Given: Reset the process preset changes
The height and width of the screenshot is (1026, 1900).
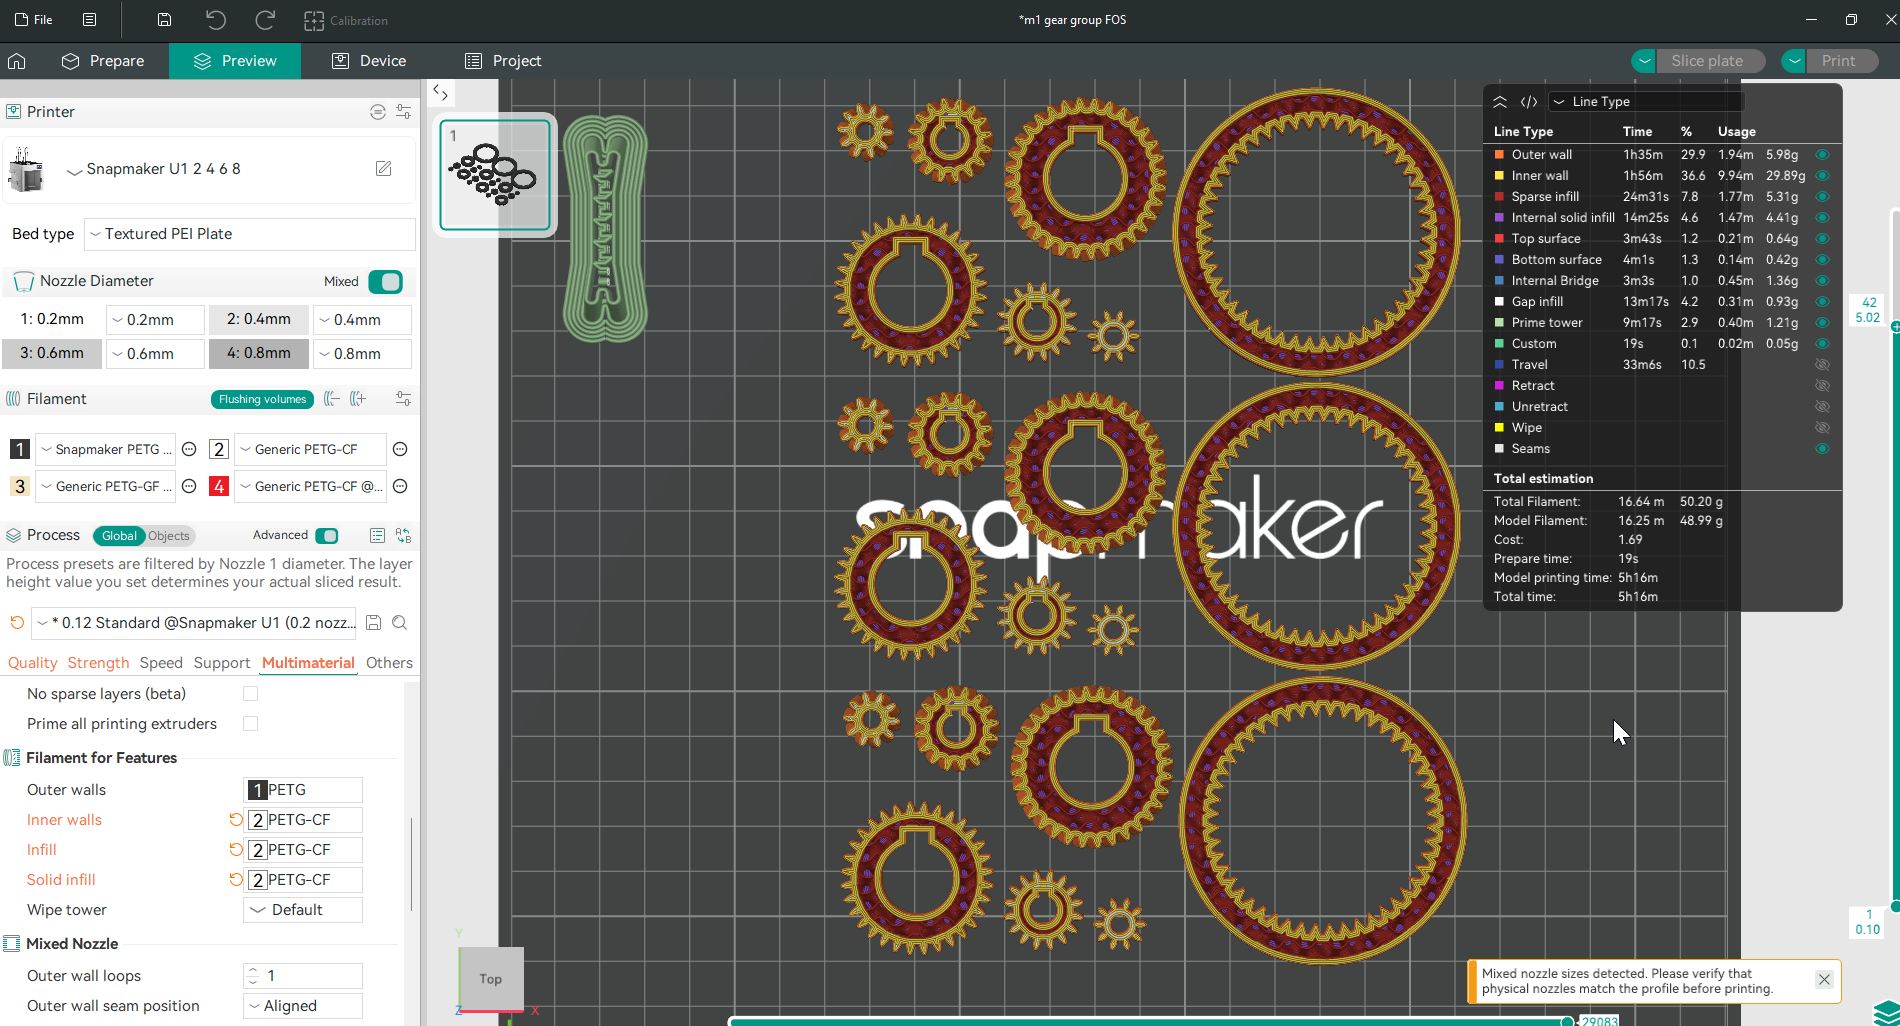Looking at the screenshot, I should click(x=17, y=623).
